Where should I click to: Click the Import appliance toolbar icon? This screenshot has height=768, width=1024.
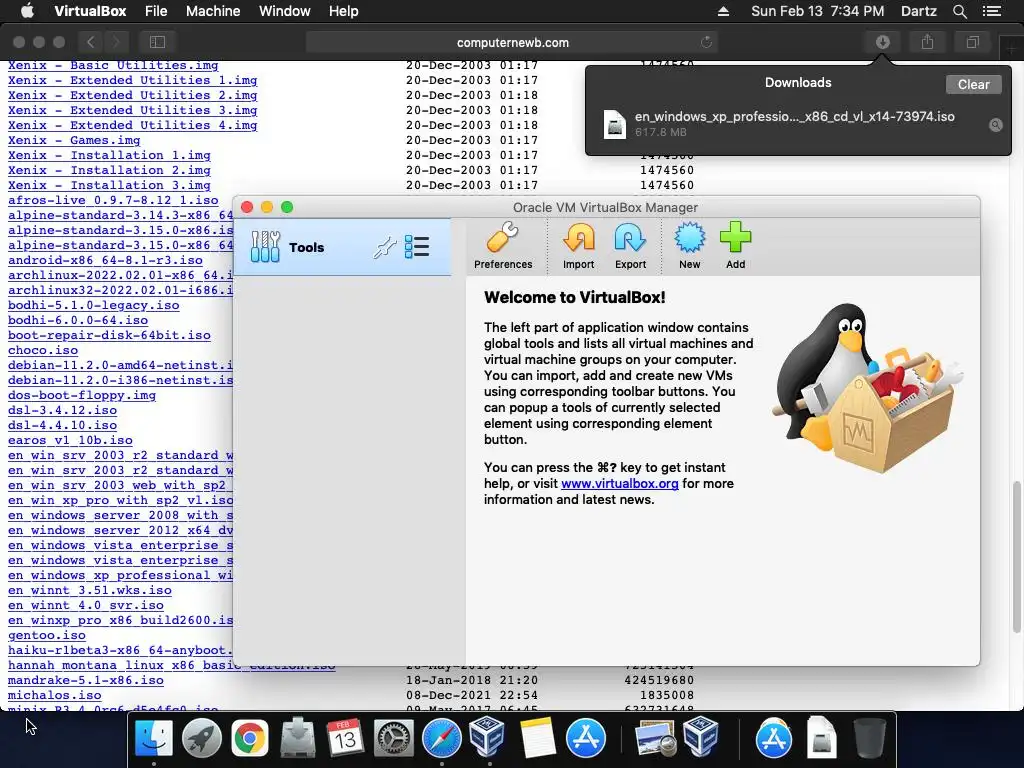point(579,246)
